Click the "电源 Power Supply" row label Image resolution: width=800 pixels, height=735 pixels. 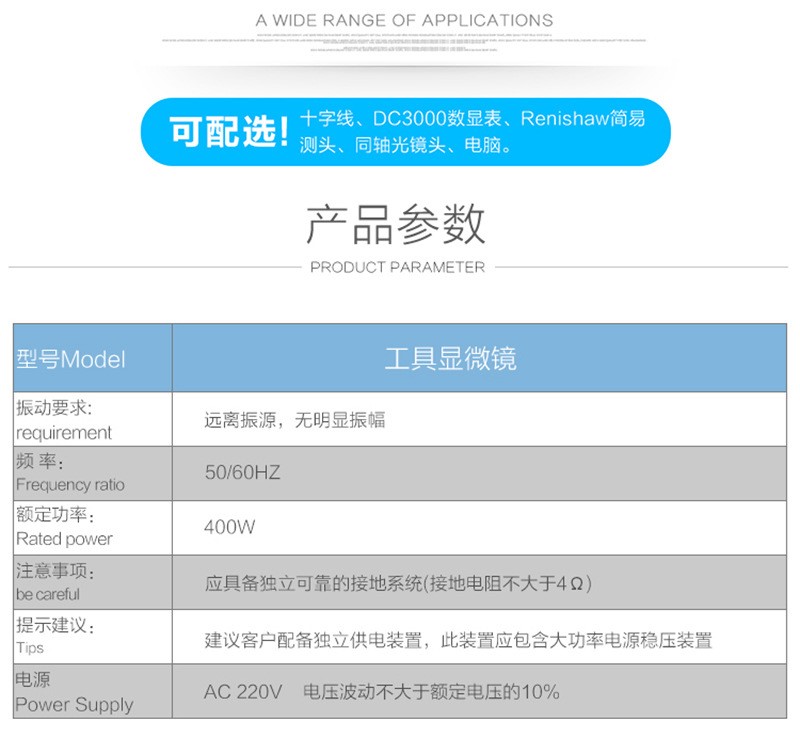pos(73,691)
